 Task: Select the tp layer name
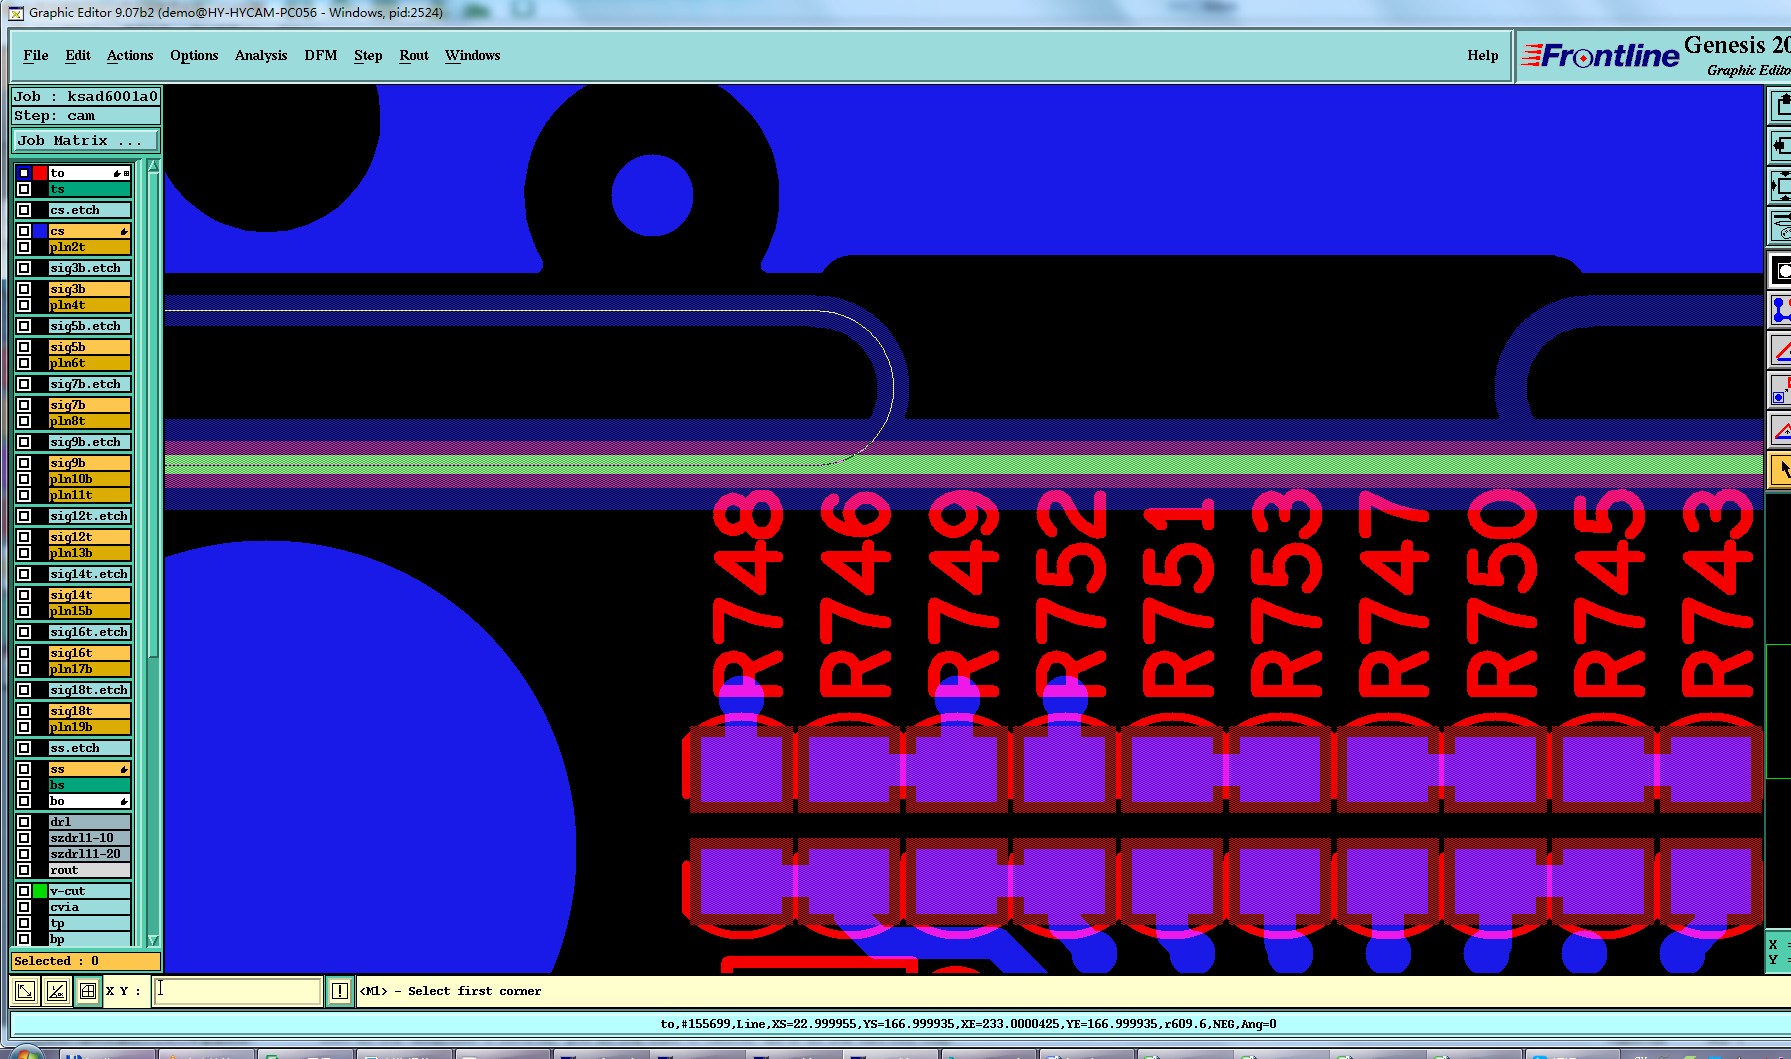pos(89,923)
